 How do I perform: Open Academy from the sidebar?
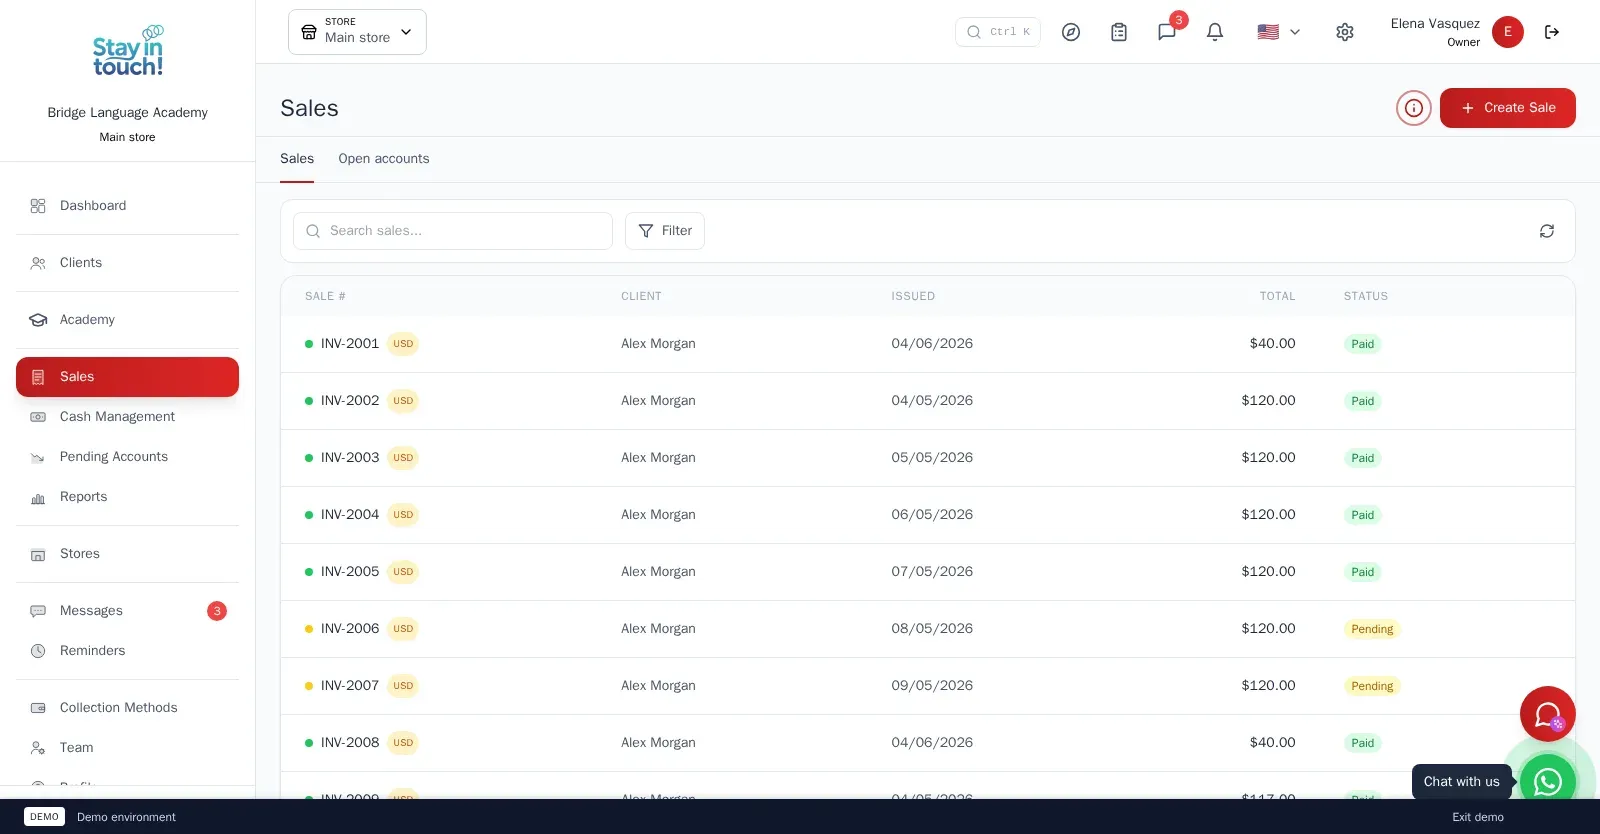pyautogui.click(x=128, y=320)
